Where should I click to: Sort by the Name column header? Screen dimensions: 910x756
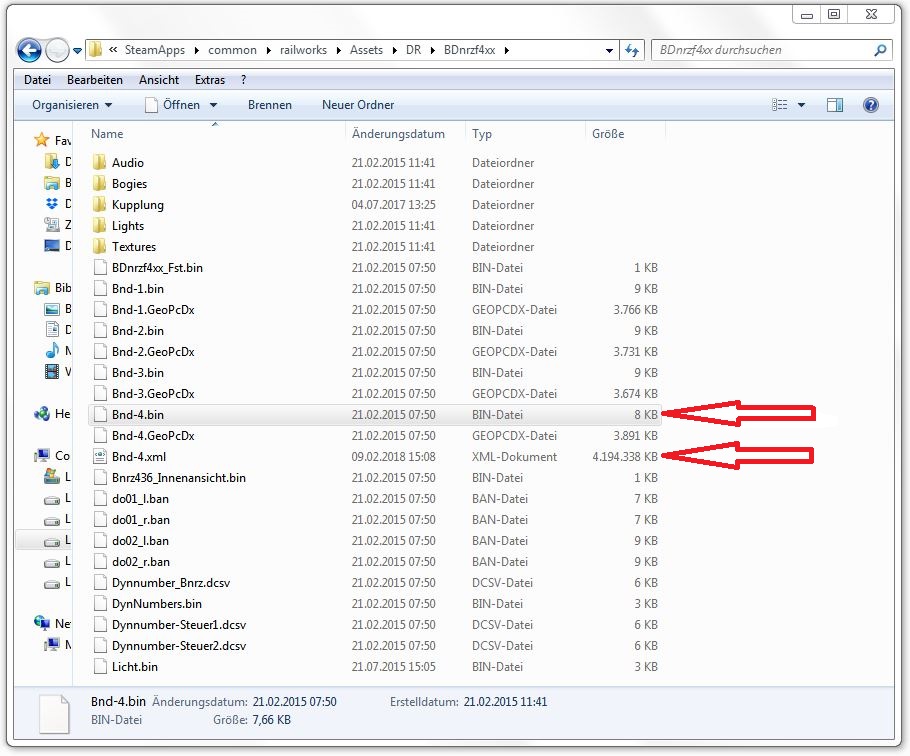click(107, 134)
